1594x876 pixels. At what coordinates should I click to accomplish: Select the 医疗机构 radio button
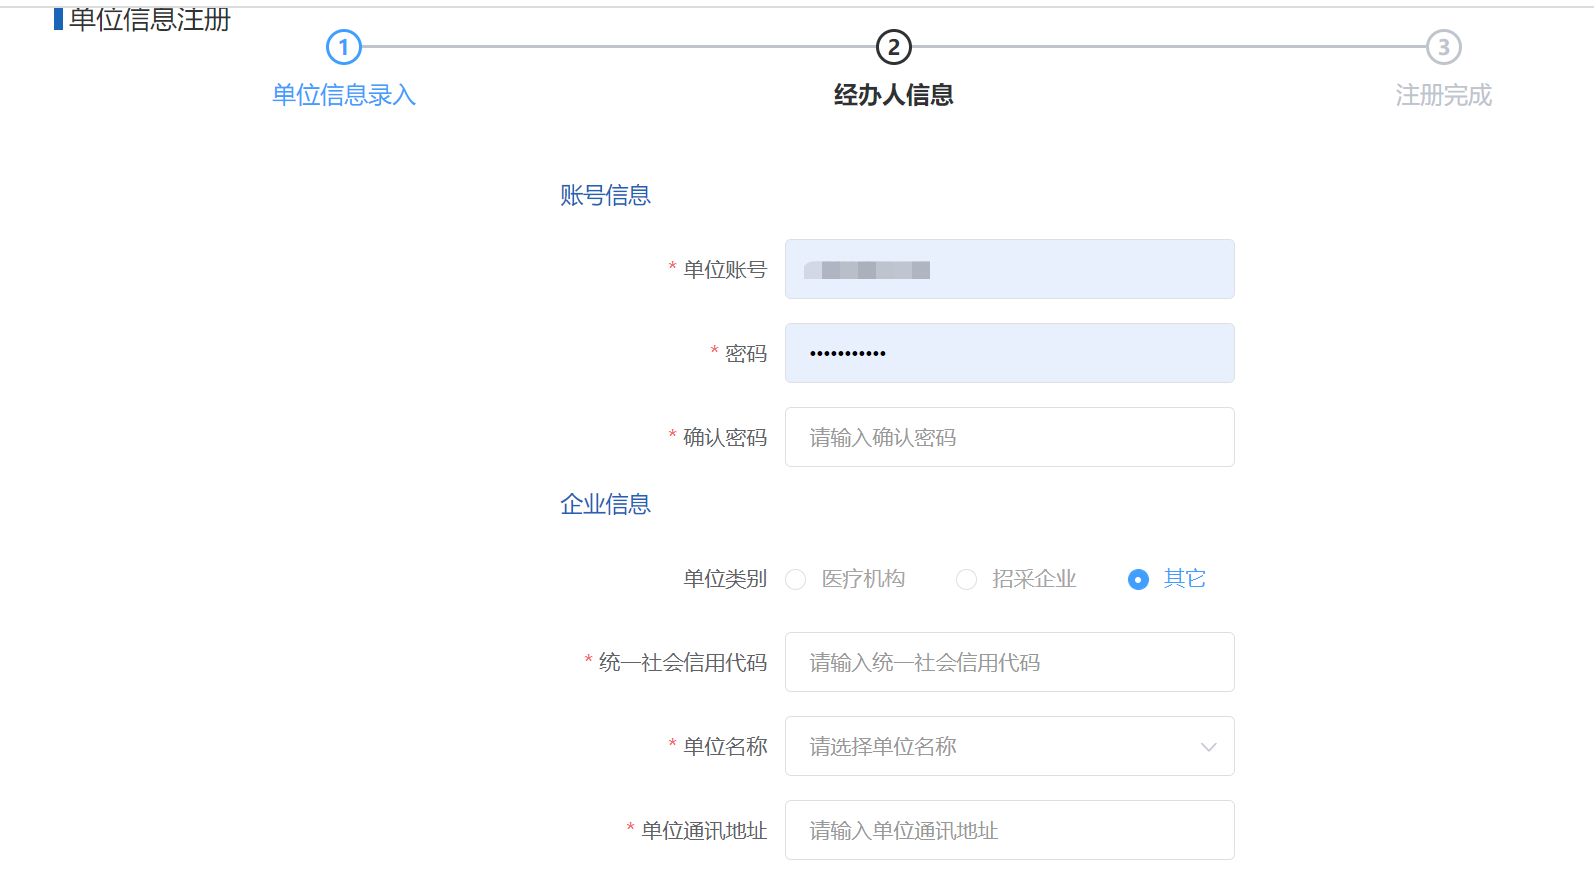[796, 580]
